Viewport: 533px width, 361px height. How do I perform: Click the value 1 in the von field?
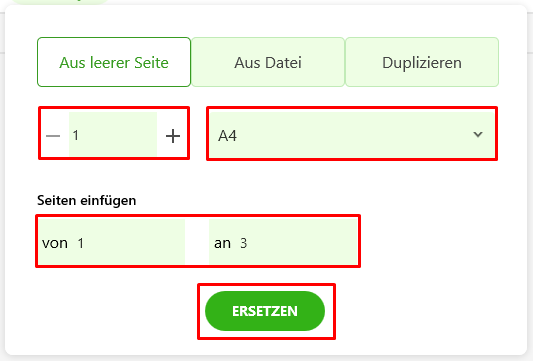point(81,243)
